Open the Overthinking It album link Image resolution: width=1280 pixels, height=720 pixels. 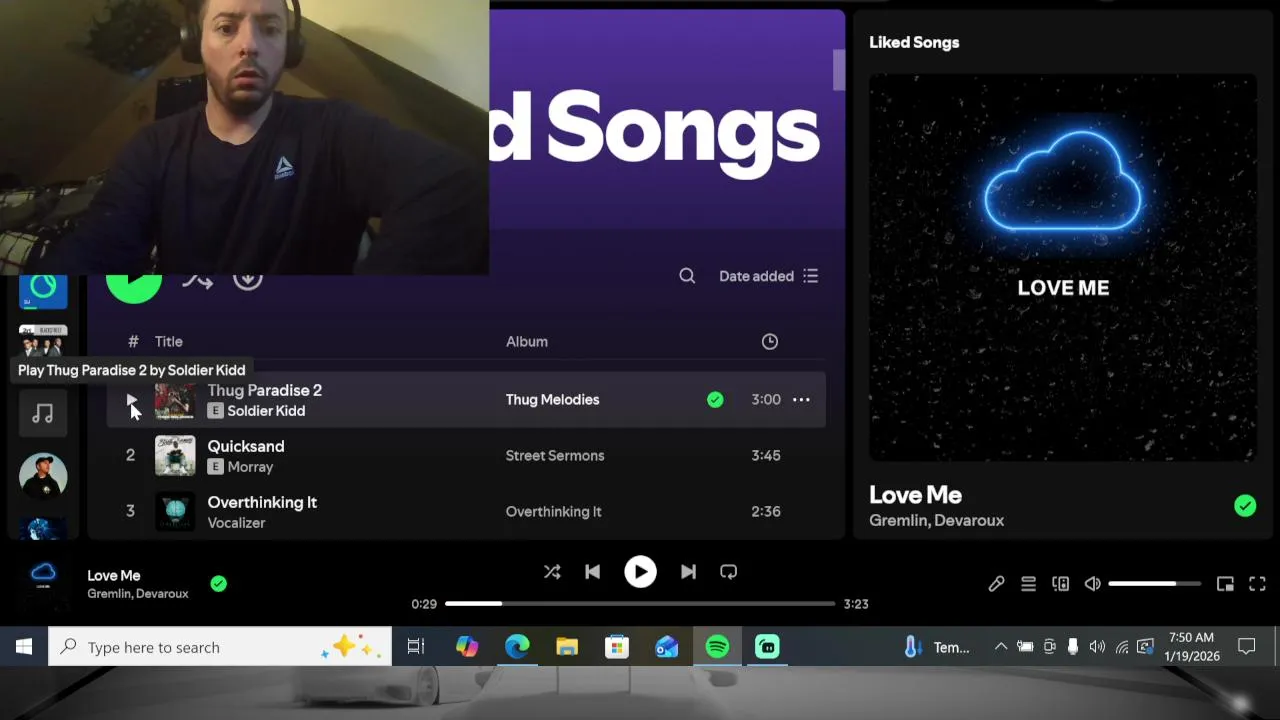click(553, 511)
